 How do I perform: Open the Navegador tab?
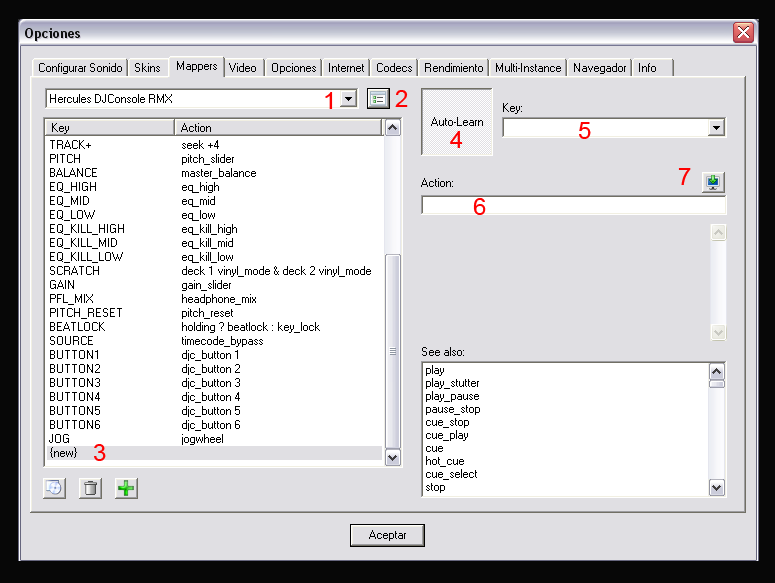[600, 68]
